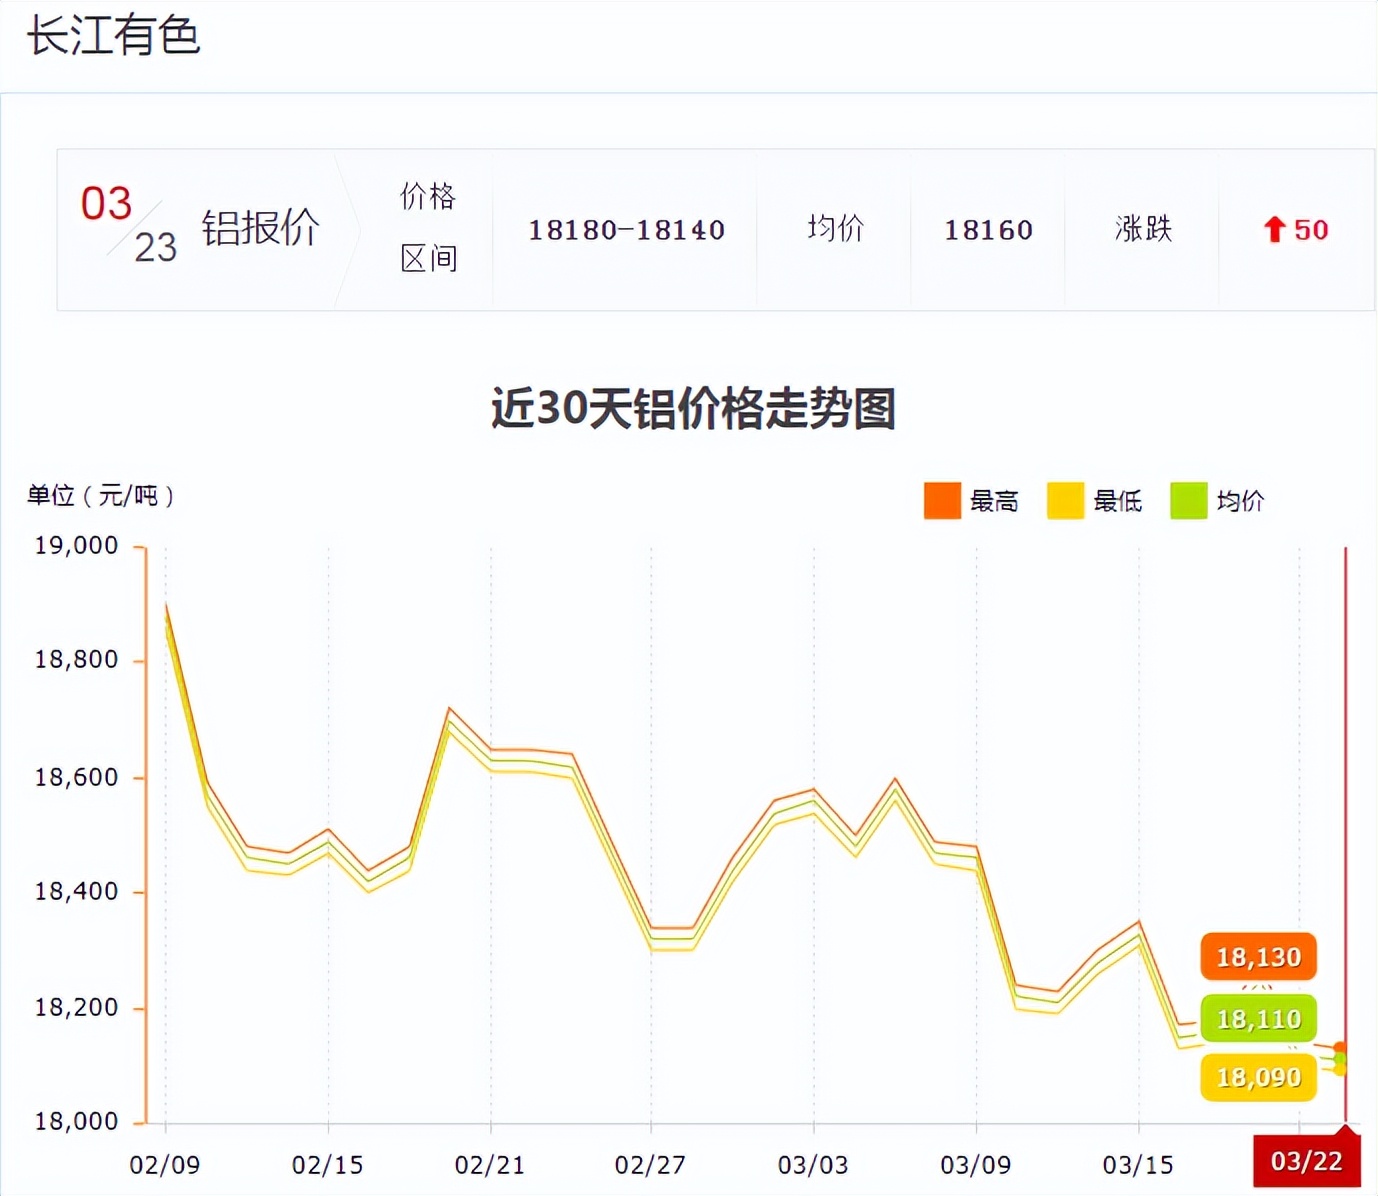Click the yellow 最低 legend swatch
Screen dimensions: 1378x1196
tap(1065, 501)
